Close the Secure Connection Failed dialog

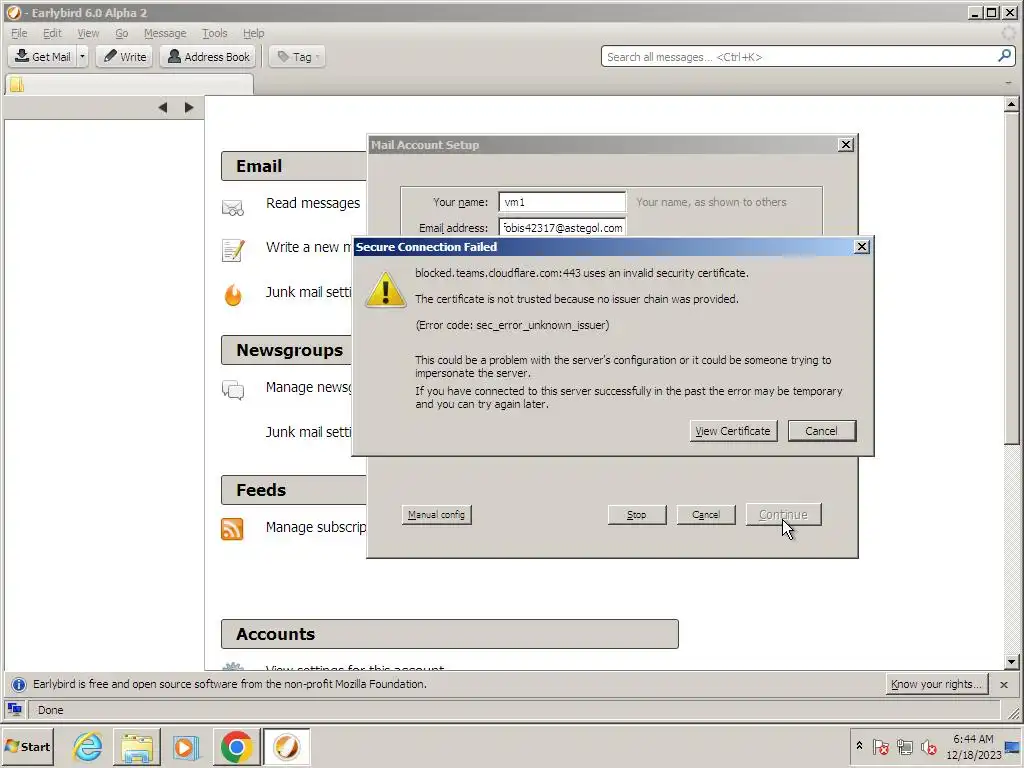tap(862, 246)
